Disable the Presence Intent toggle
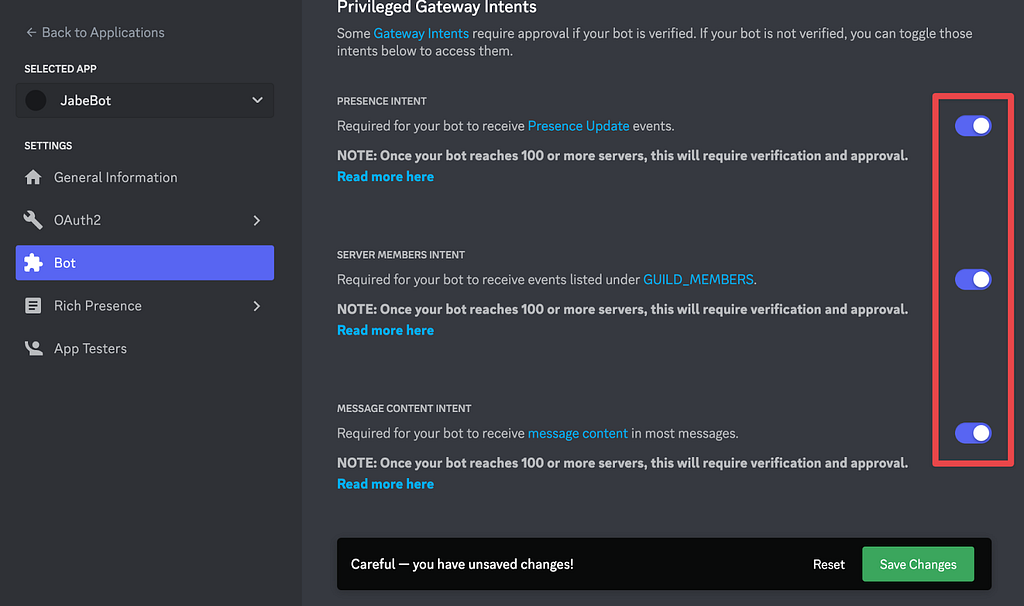Viewport: 1024px width, 606px height. (x=972, y=125)
